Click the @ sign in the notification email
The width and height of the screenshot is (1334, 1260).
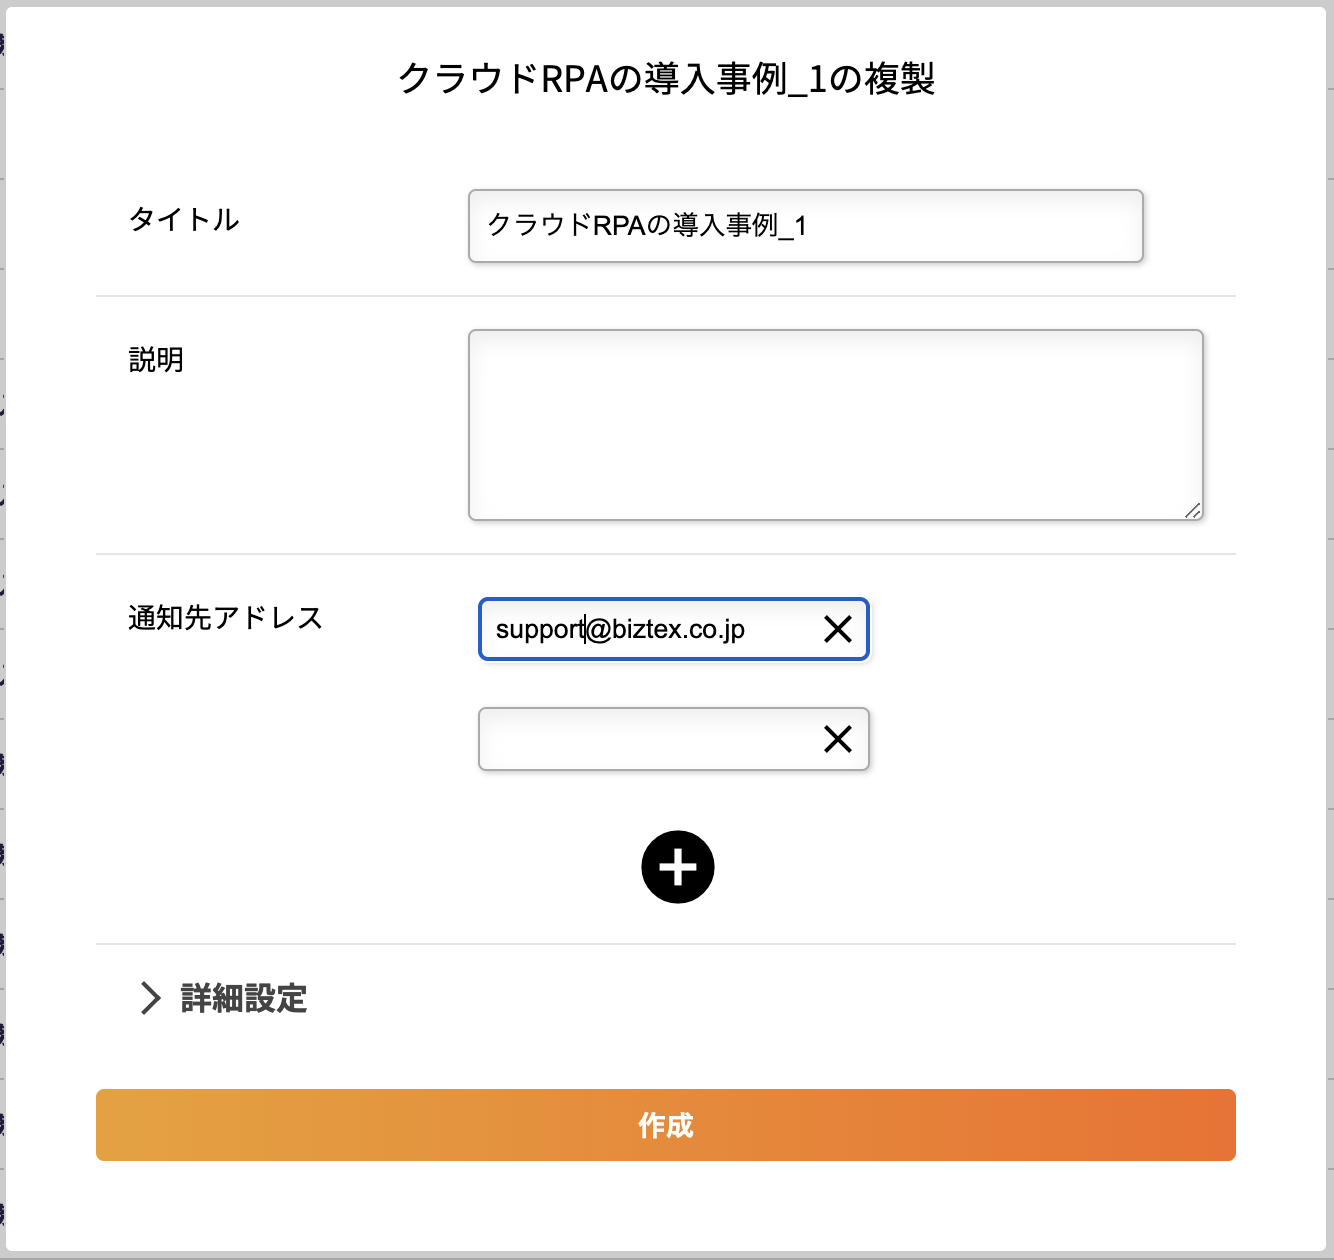point(599,629)
